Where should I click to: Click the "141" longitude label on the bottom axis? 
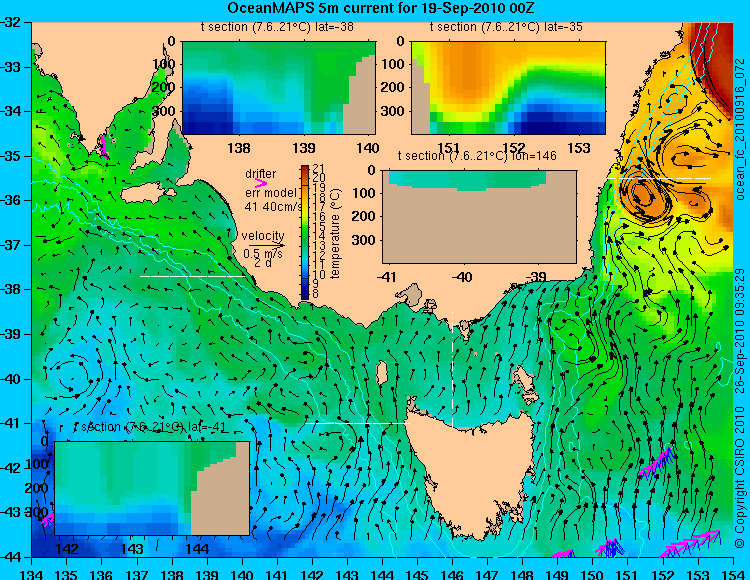[x=277, y=574]
